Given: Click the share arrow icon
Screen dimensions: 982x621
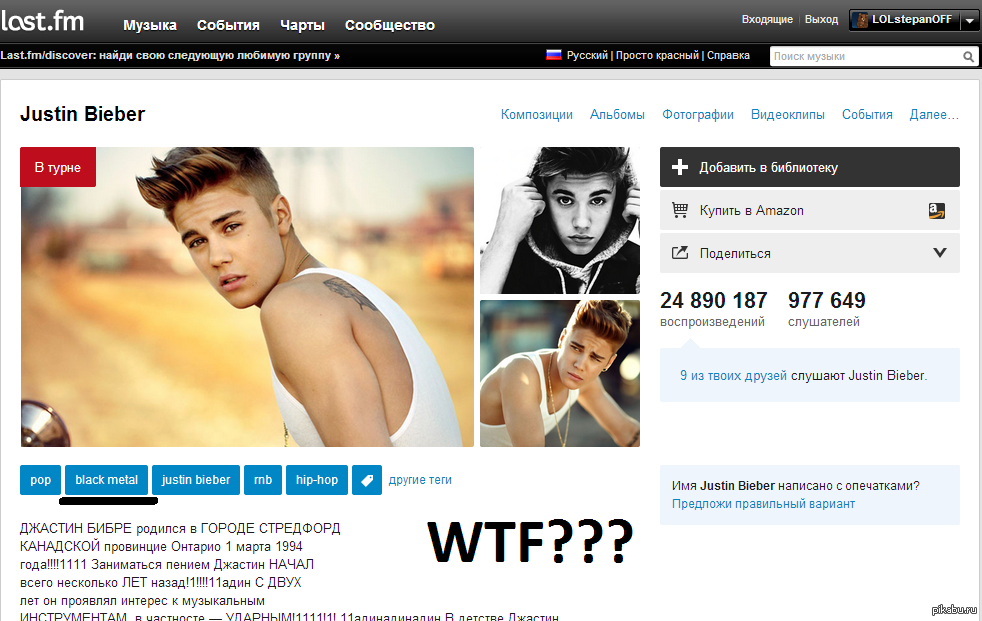Looking at the screenshot, I should [680, 253].
